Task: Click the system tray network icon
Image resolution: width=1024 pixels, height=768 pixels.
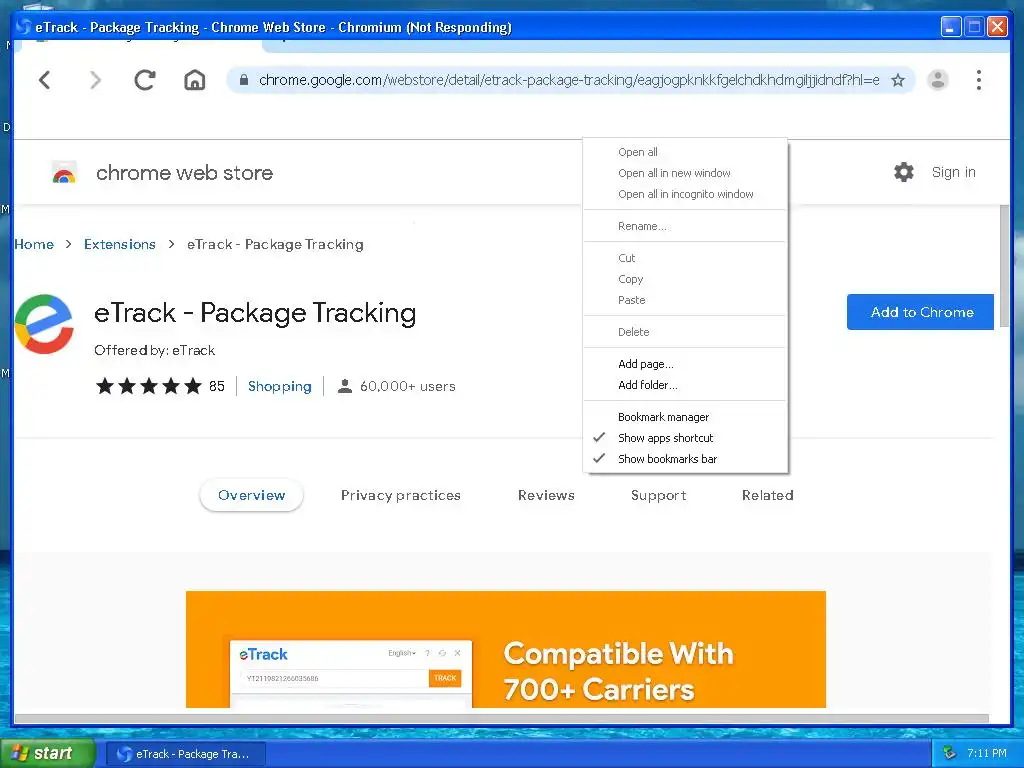Action: point(949,753)
